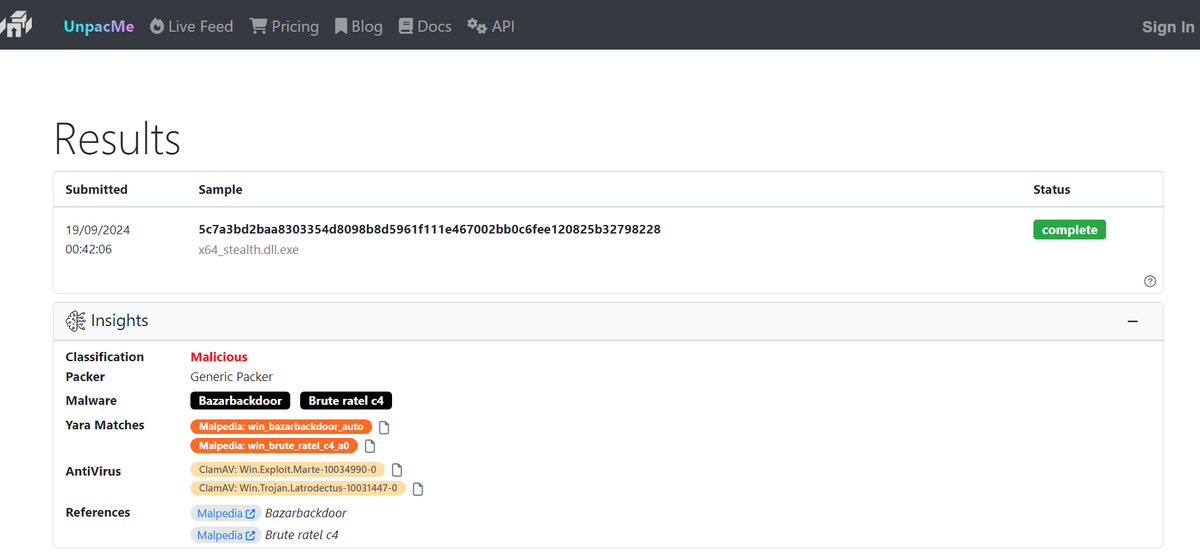
Task: Click the sample SHA256 hash text
Action: [x=430, y=229]
